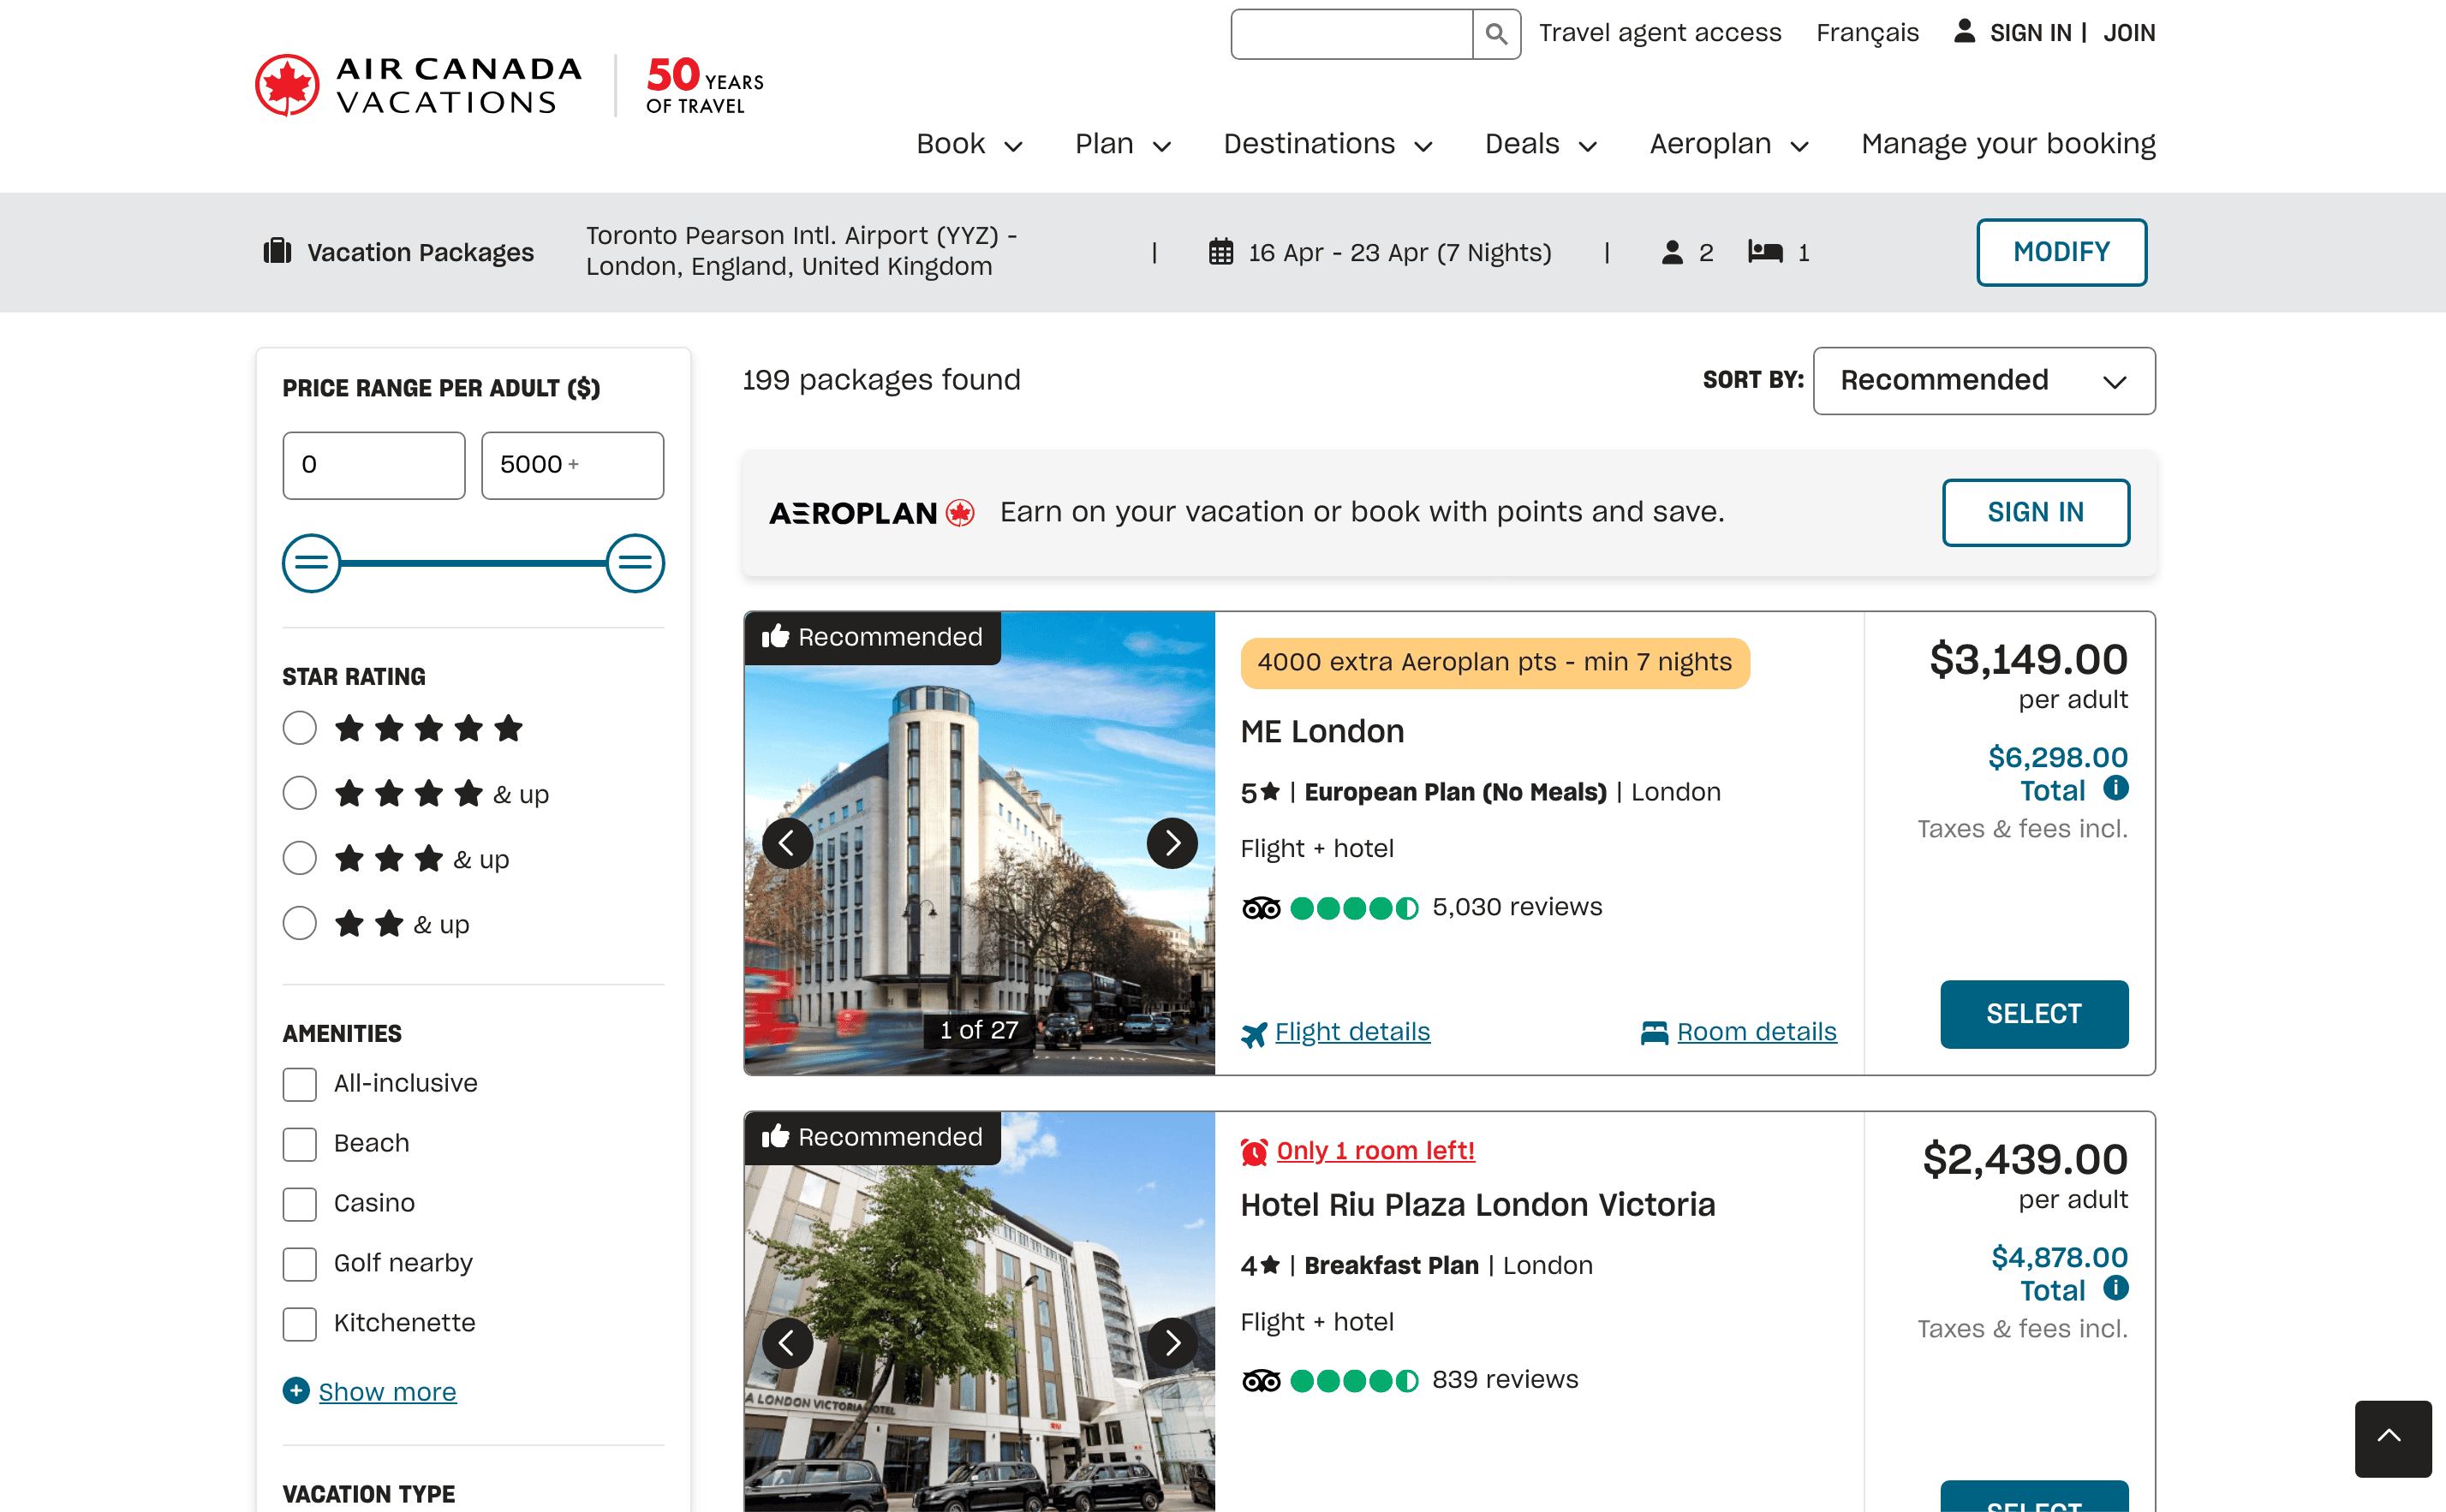Show previous photo of ME London

[x=787, y=843]
